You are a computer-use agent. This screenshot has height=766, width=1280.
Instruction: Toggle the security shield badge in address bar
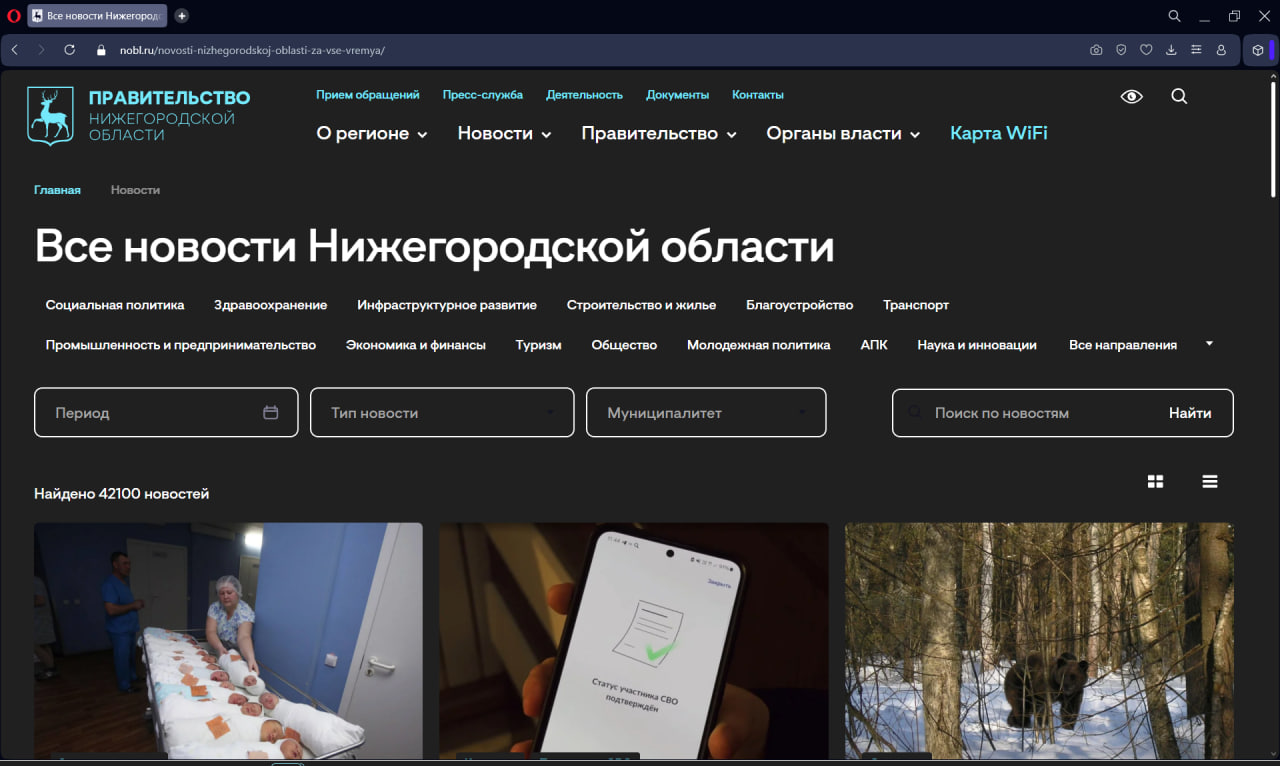pos(1121,49)
